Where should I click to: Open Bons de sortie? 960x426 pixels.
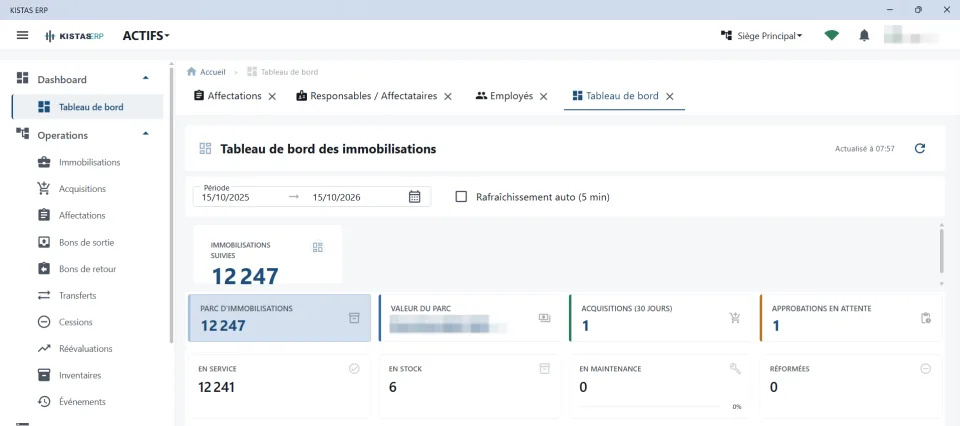[x=86, y=242]
